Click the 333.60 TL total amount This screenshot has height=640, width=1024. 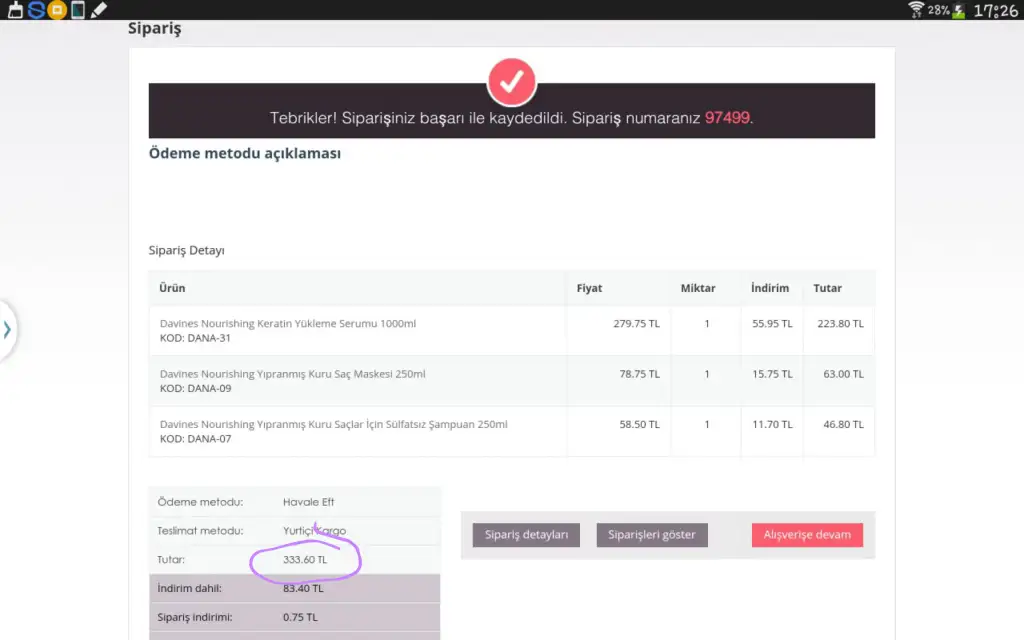click(305, 559)
